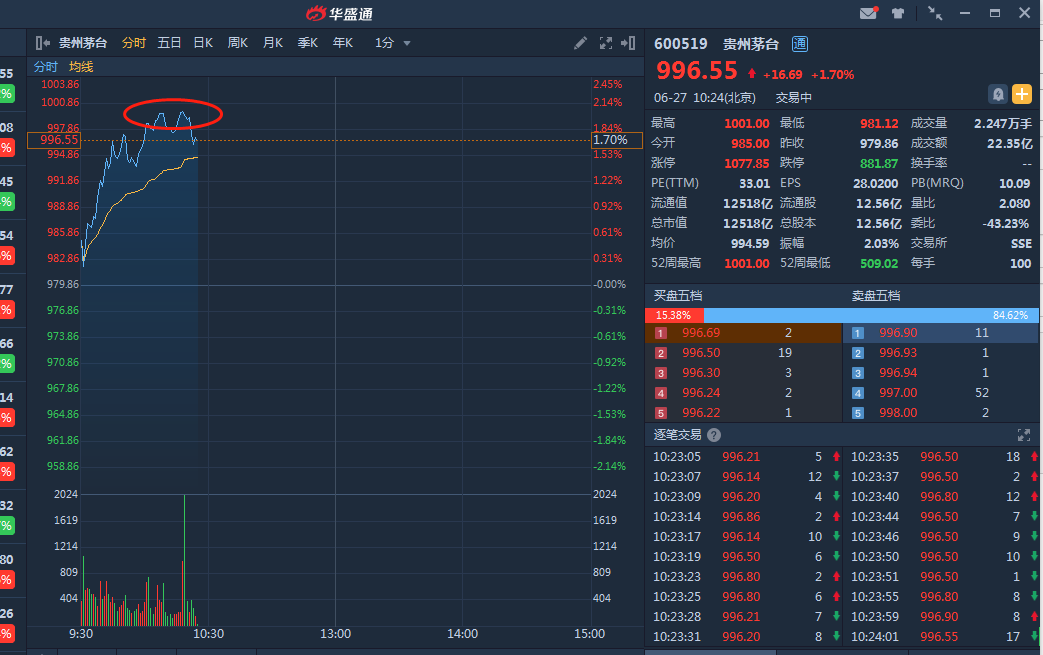Click bid level 1 price 996.69
Viewport: 1043px width, 655px height.
coord(701,332)
